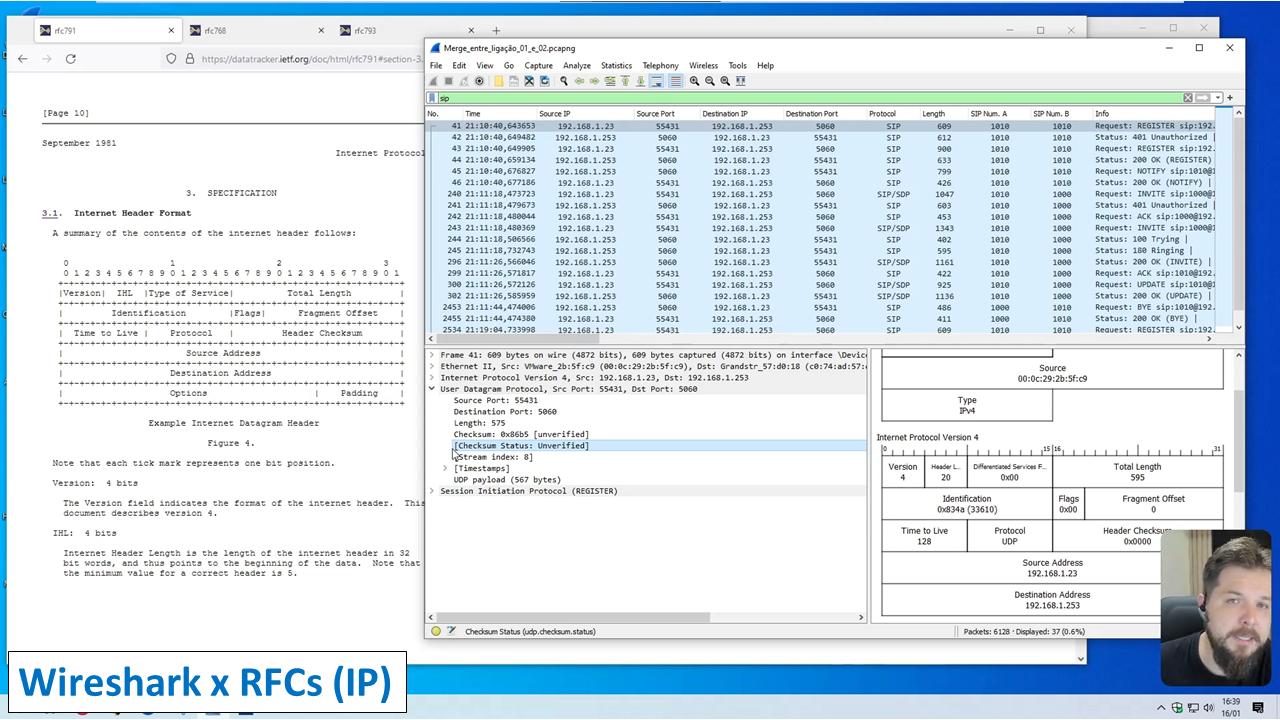The width and height of the screenshot is (1280, 720).
Task: Clear the sip display filter
Action: tap(1188, 98)
